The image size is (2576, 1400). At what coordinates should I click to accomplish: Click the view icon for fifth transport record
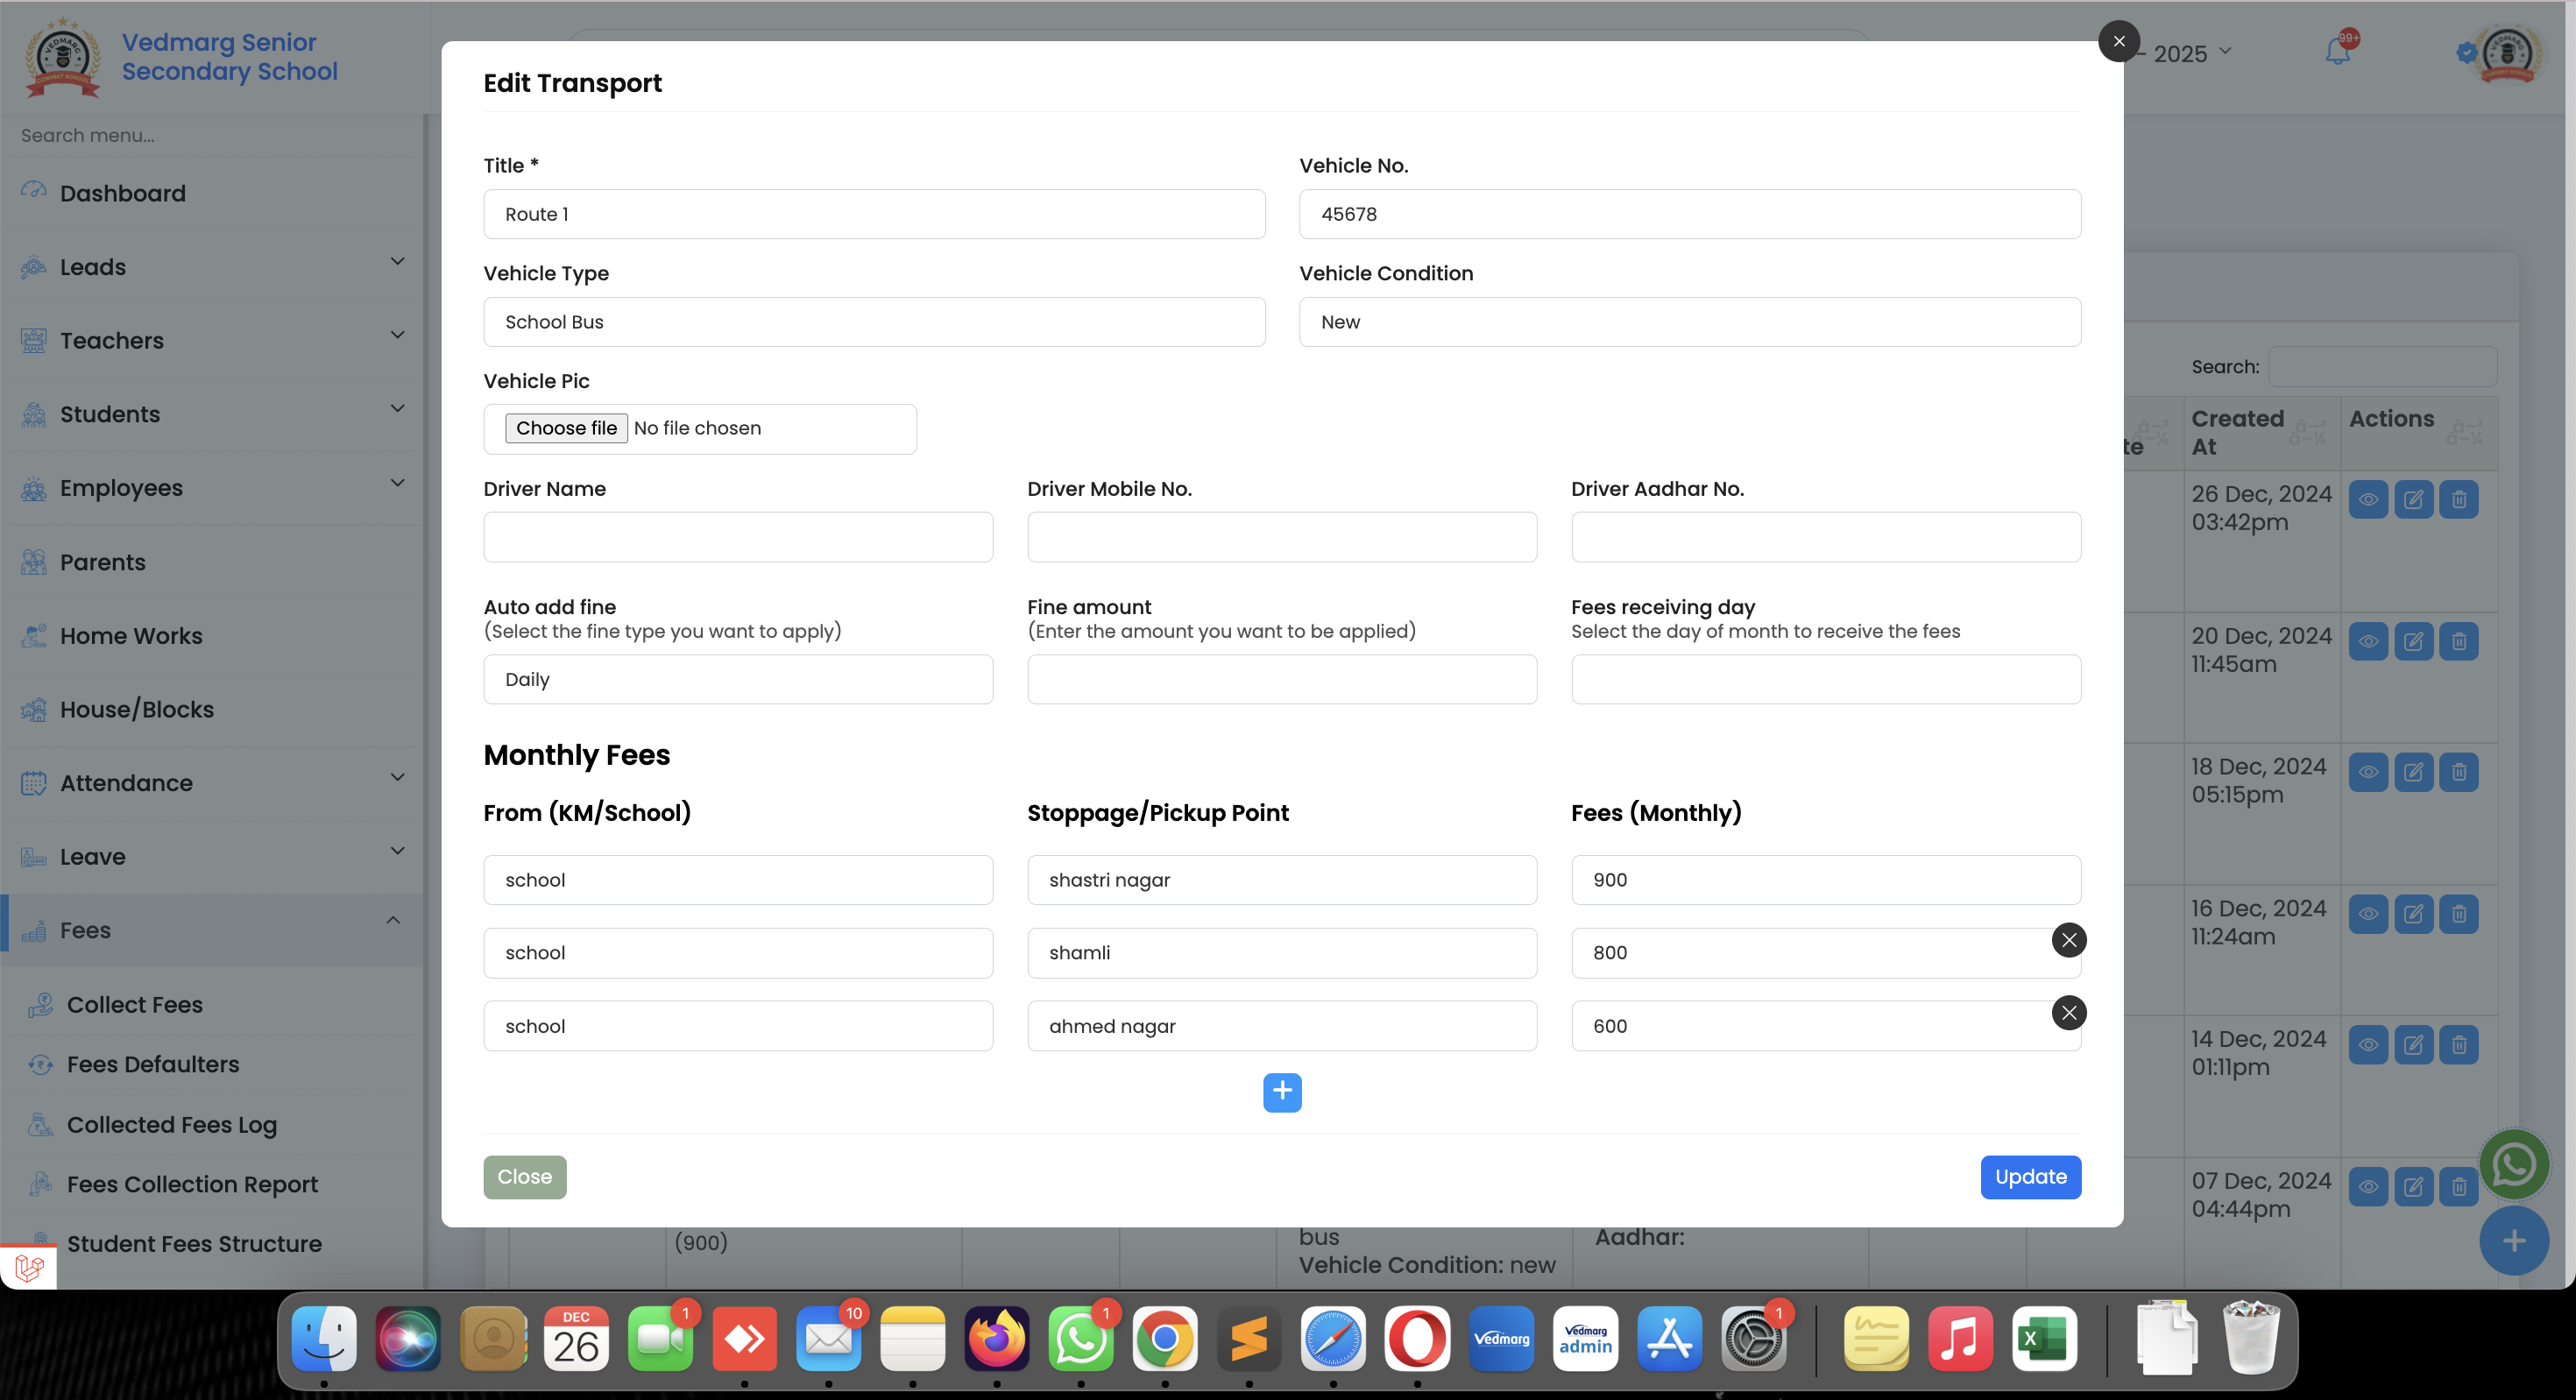tap(2367, 1045)
